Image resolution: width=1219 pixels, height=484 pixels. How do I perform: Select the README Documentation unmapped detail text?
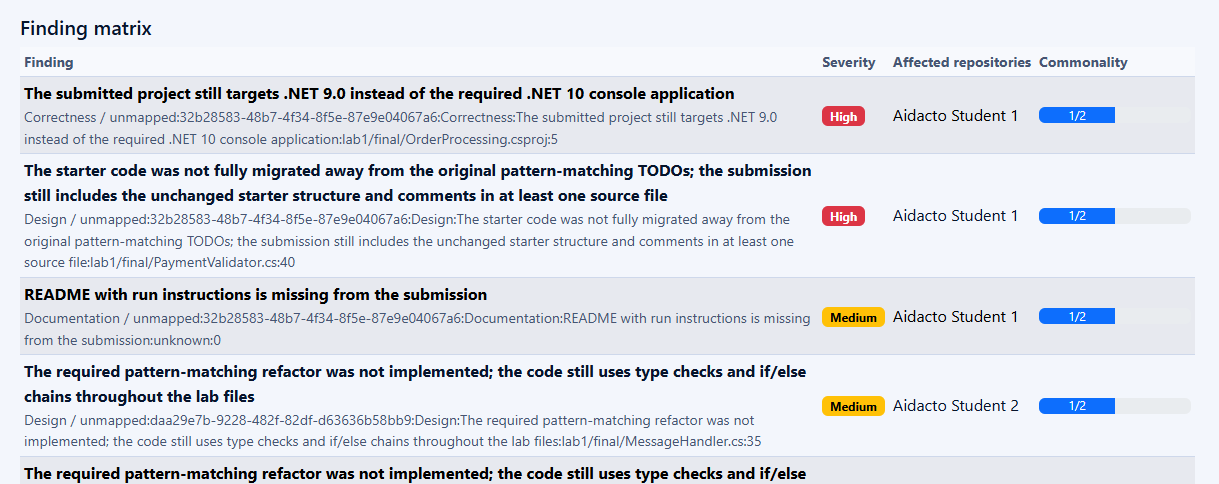click(417, 329)
